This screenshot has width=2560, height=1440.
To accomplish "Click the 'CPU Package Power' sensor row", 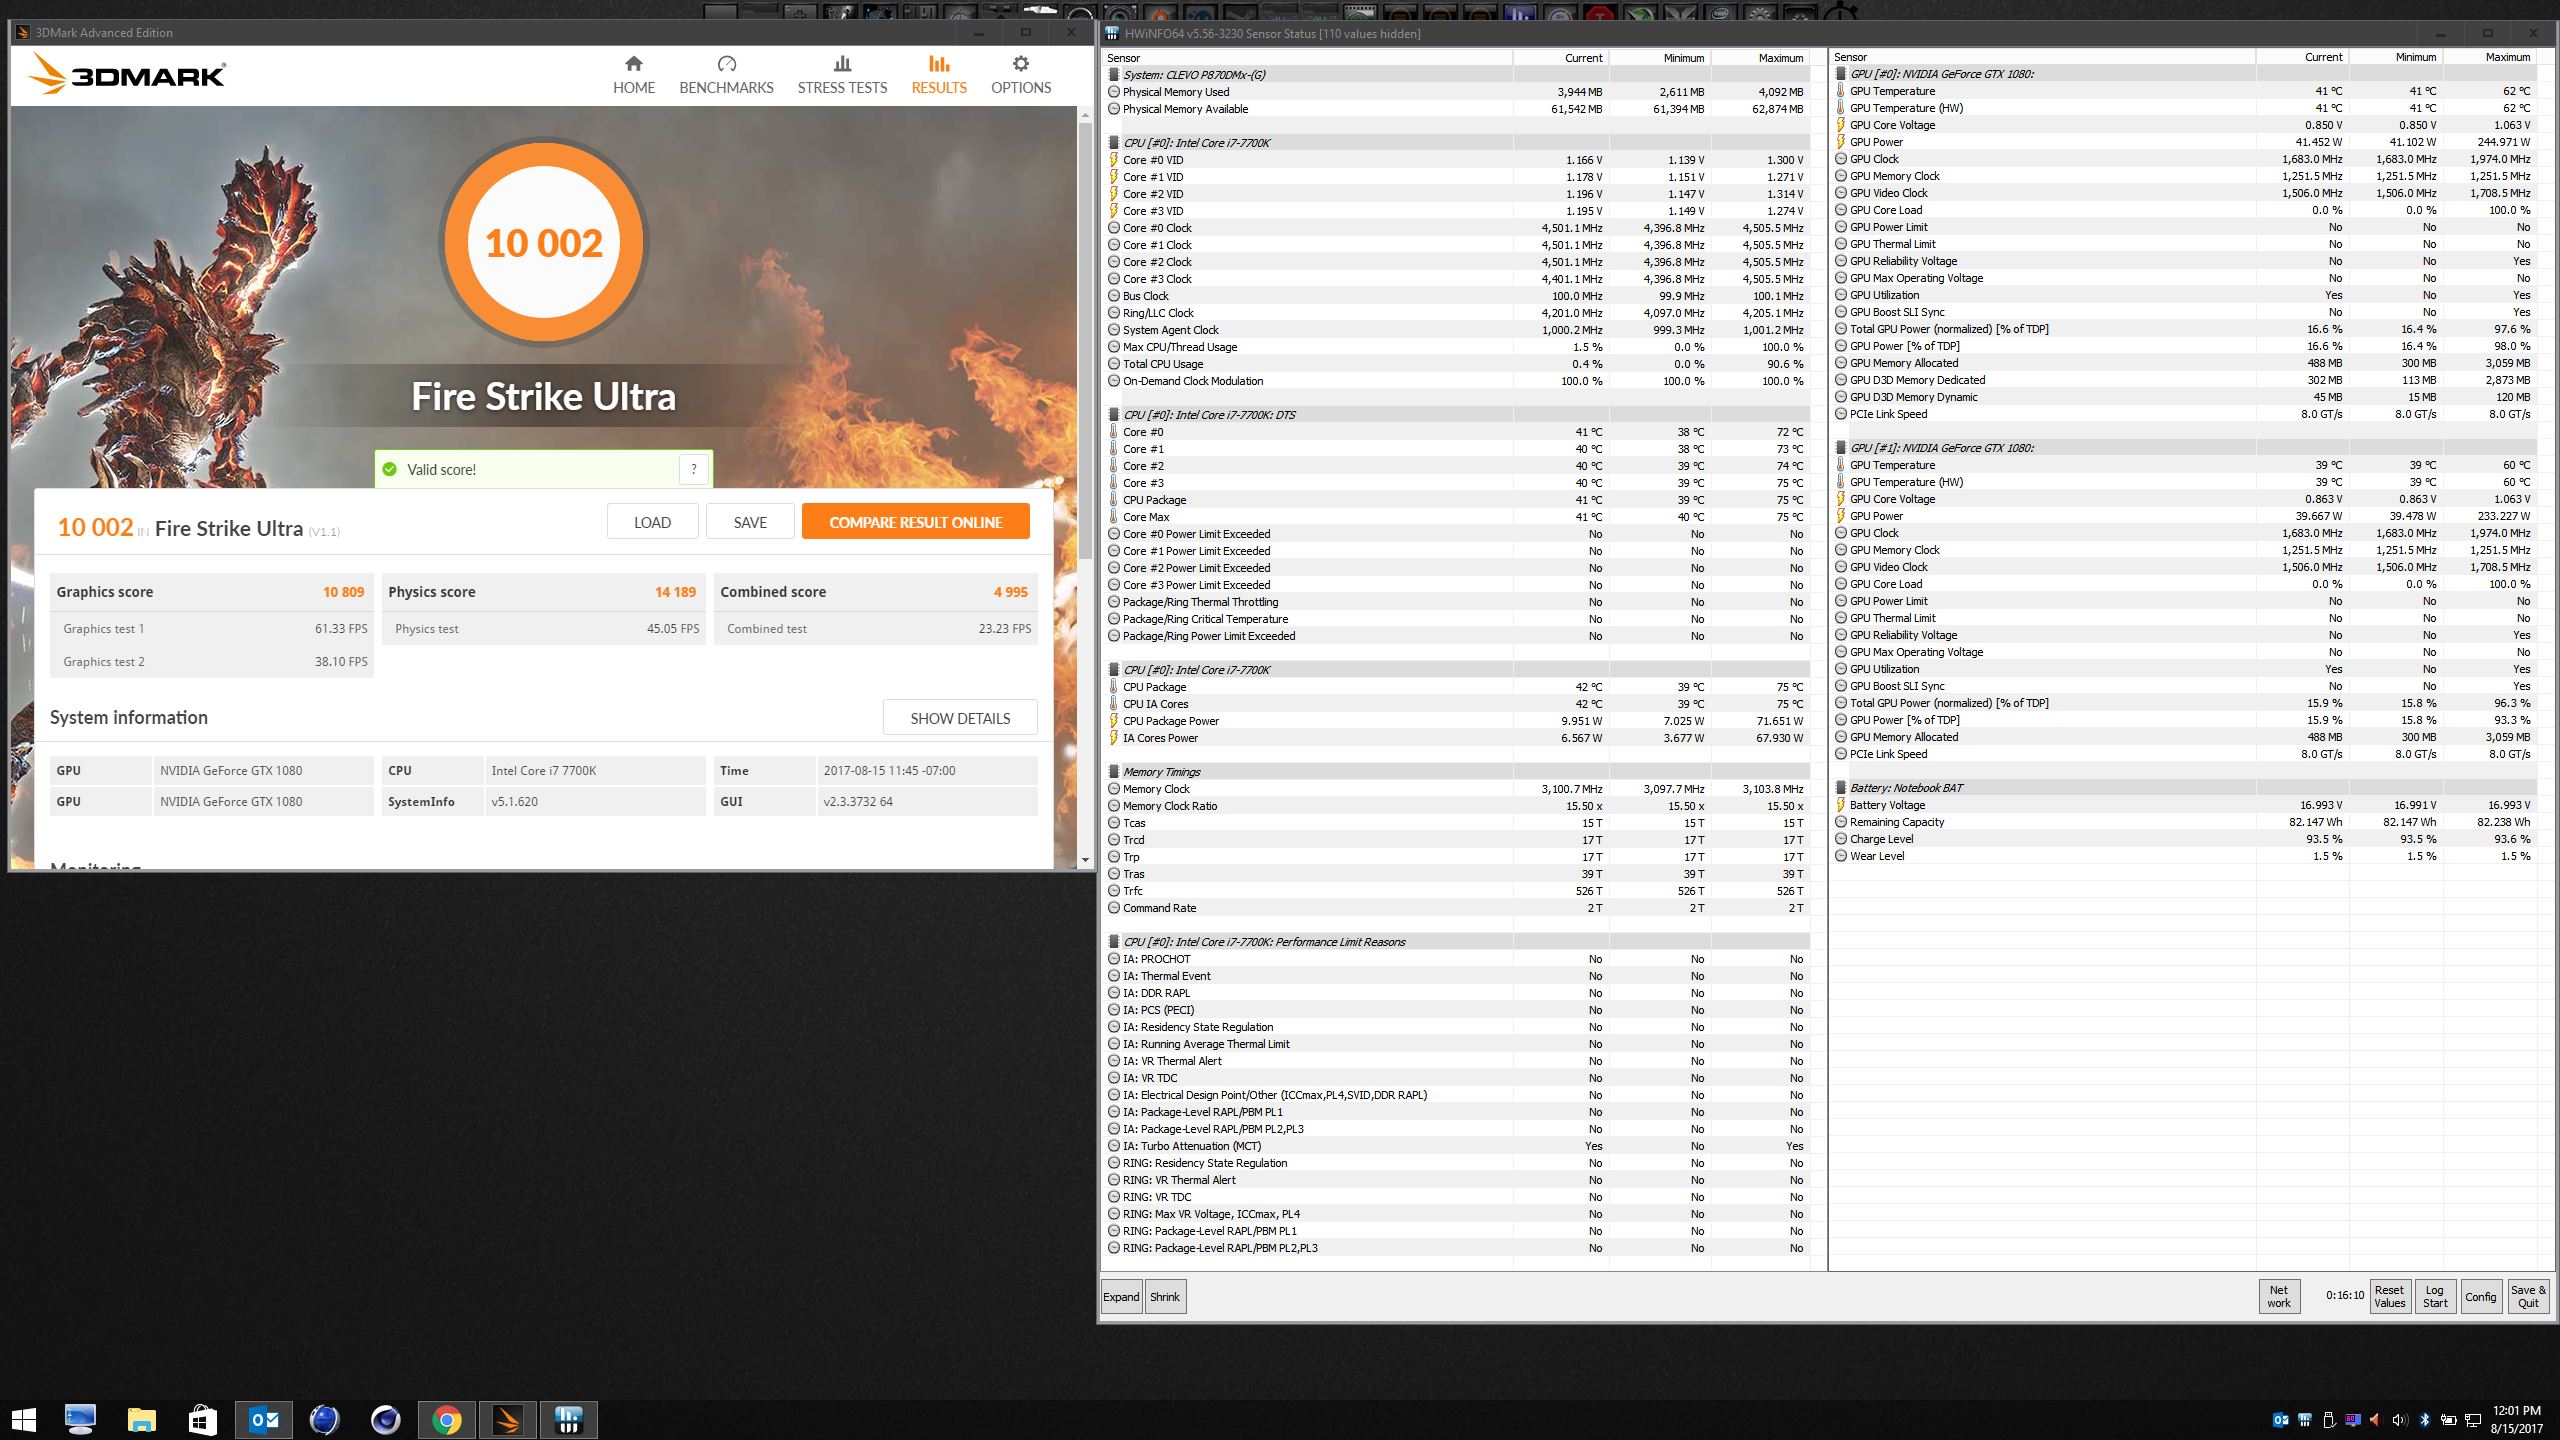I will coord(1458,720).
